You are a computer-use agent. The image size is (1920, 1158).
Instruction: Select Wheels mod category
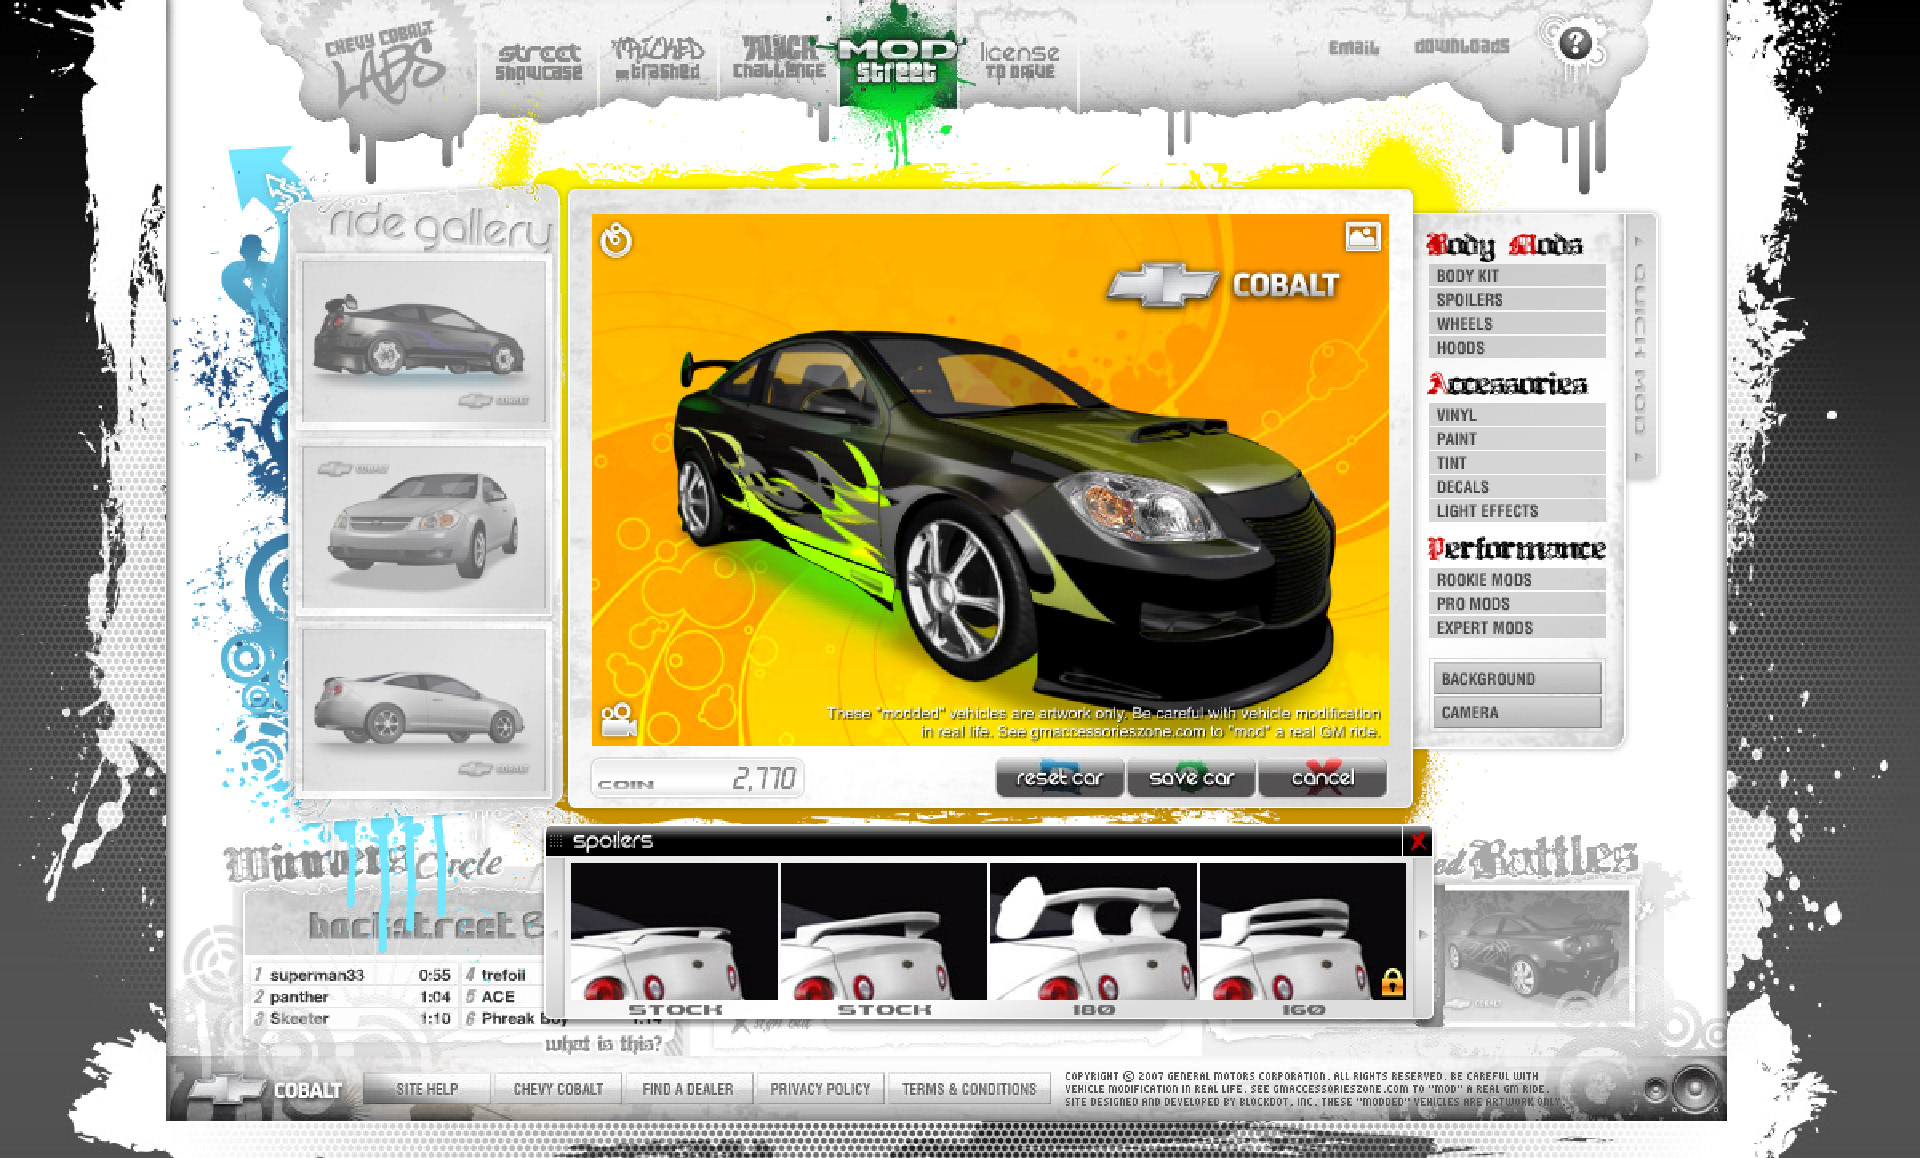pos(1517,324)
